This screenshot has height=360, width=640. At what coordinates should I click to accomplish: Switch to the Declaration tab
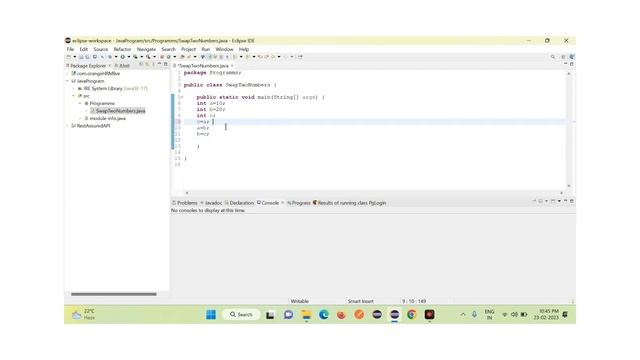coord(239,203)
